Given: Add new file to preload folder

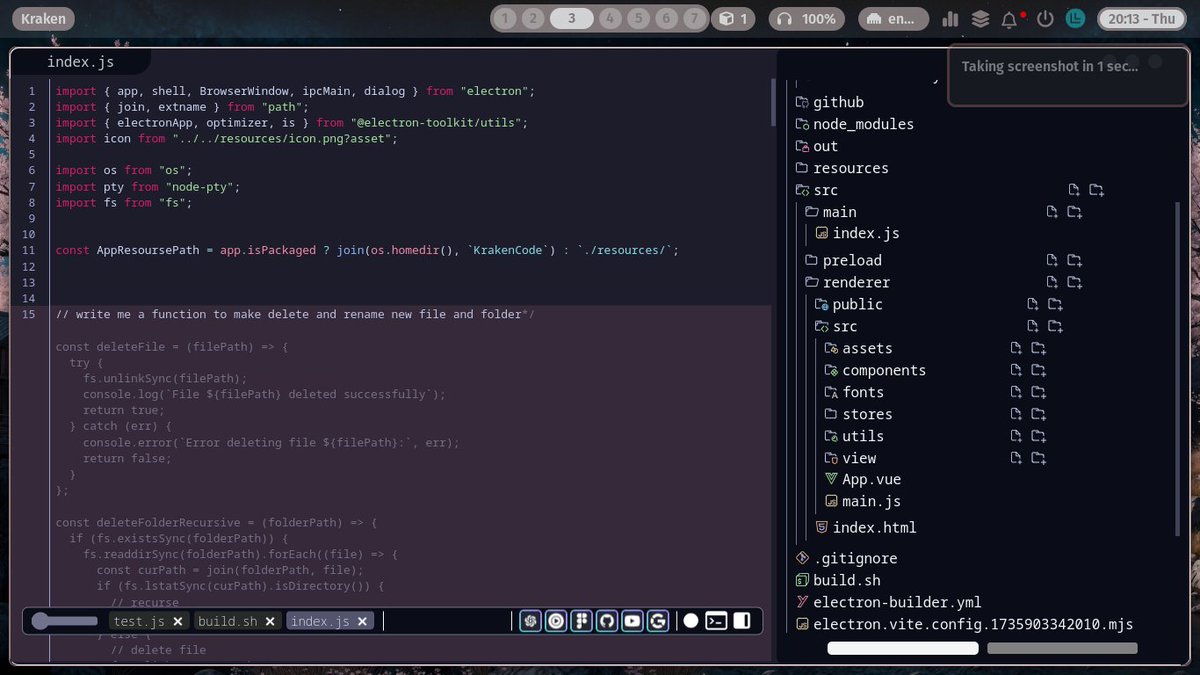Looking at the screenshot, I should (x=1052, y=260).
